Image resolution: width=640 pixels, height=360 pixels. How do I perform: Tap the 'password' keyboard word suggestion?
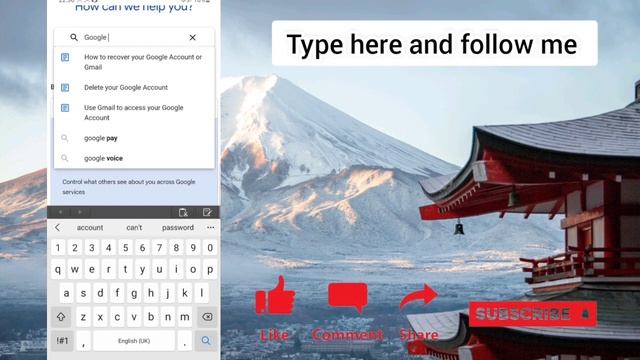178,228
